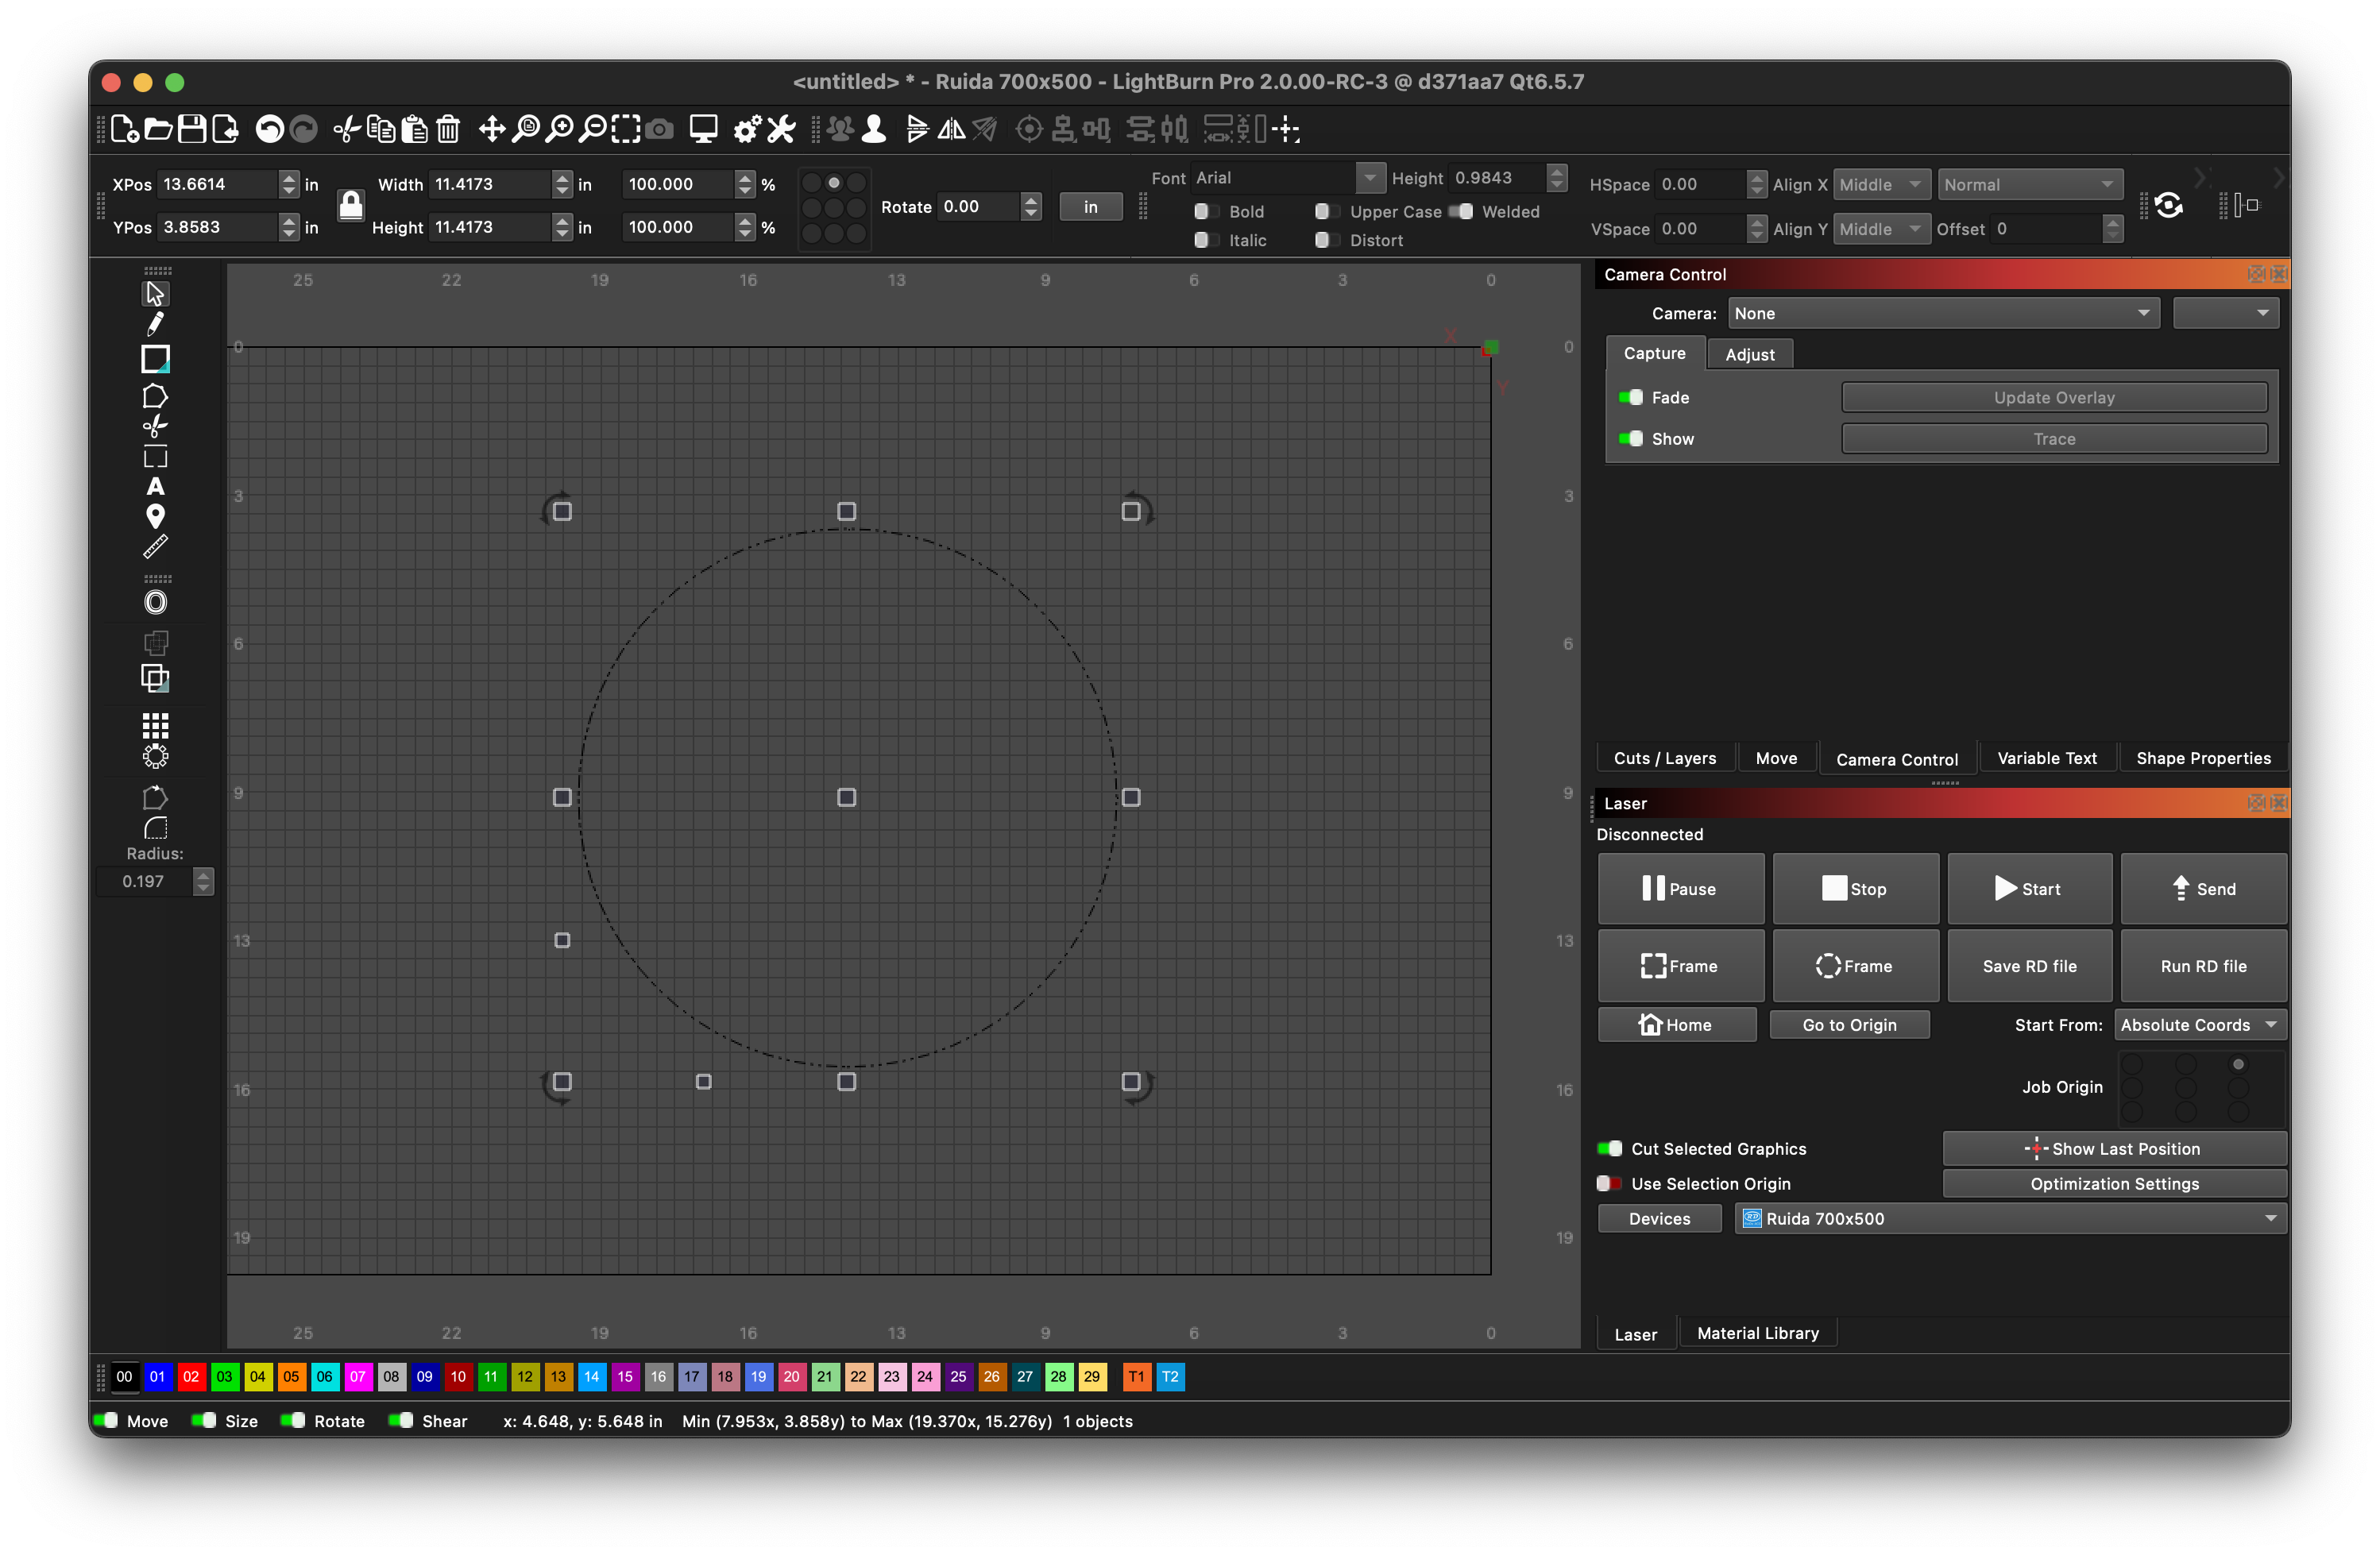Click the Home button
This screenshot has width=2380, height=1555.
[1676, 1025]
